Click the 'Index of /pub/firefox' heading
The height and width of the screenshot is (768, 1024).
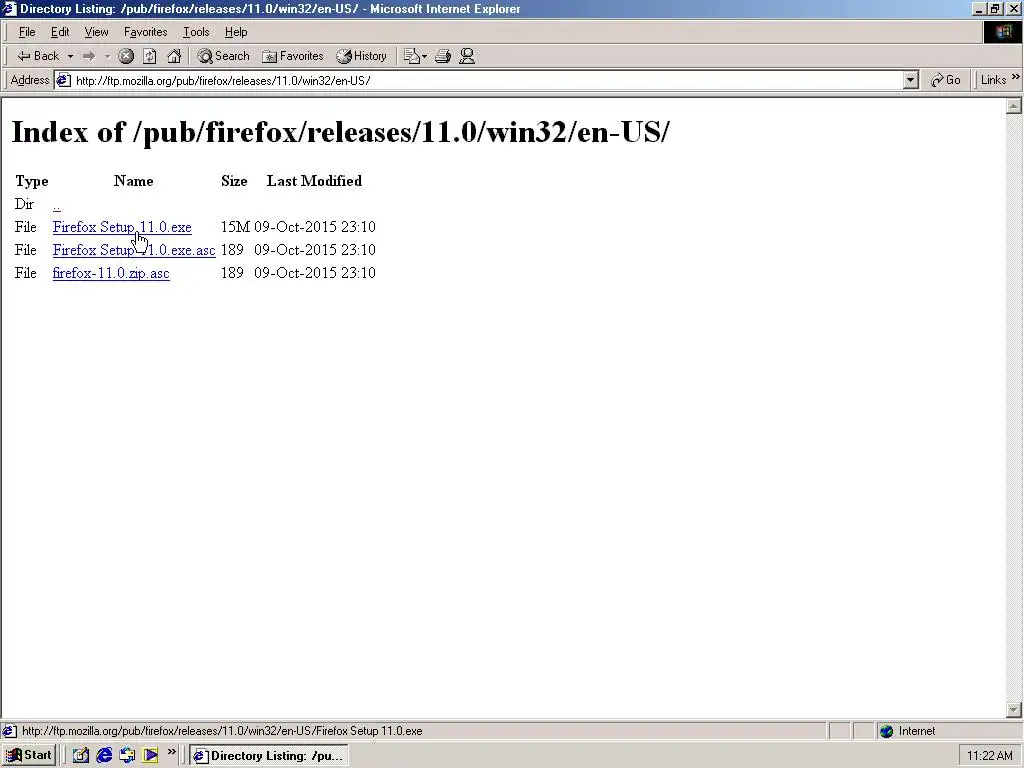[x=342, y=132]
